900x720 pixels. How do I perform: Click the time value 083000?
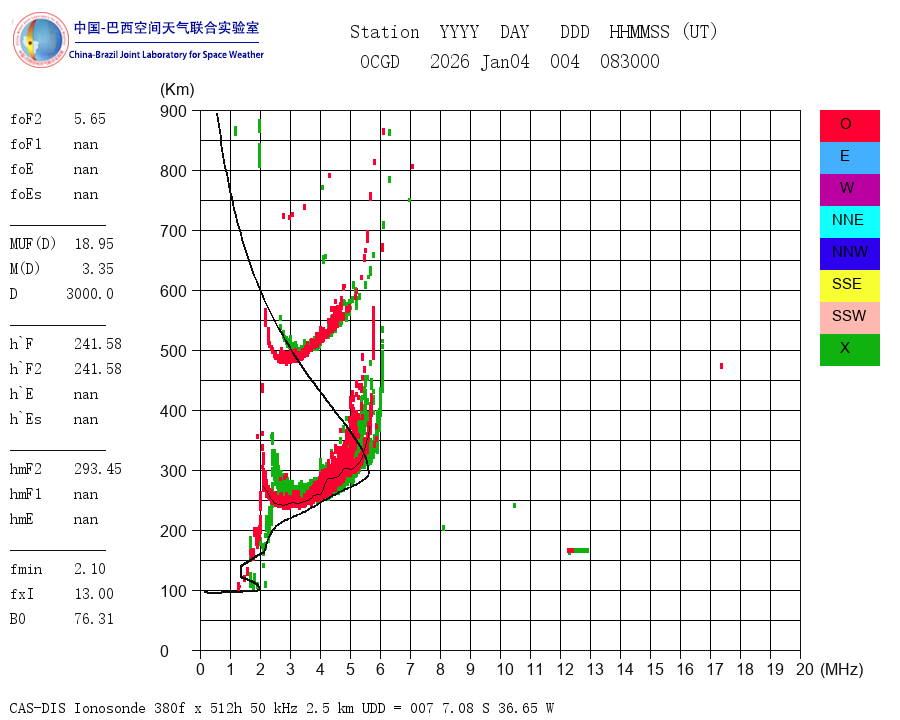pos(630,62)
